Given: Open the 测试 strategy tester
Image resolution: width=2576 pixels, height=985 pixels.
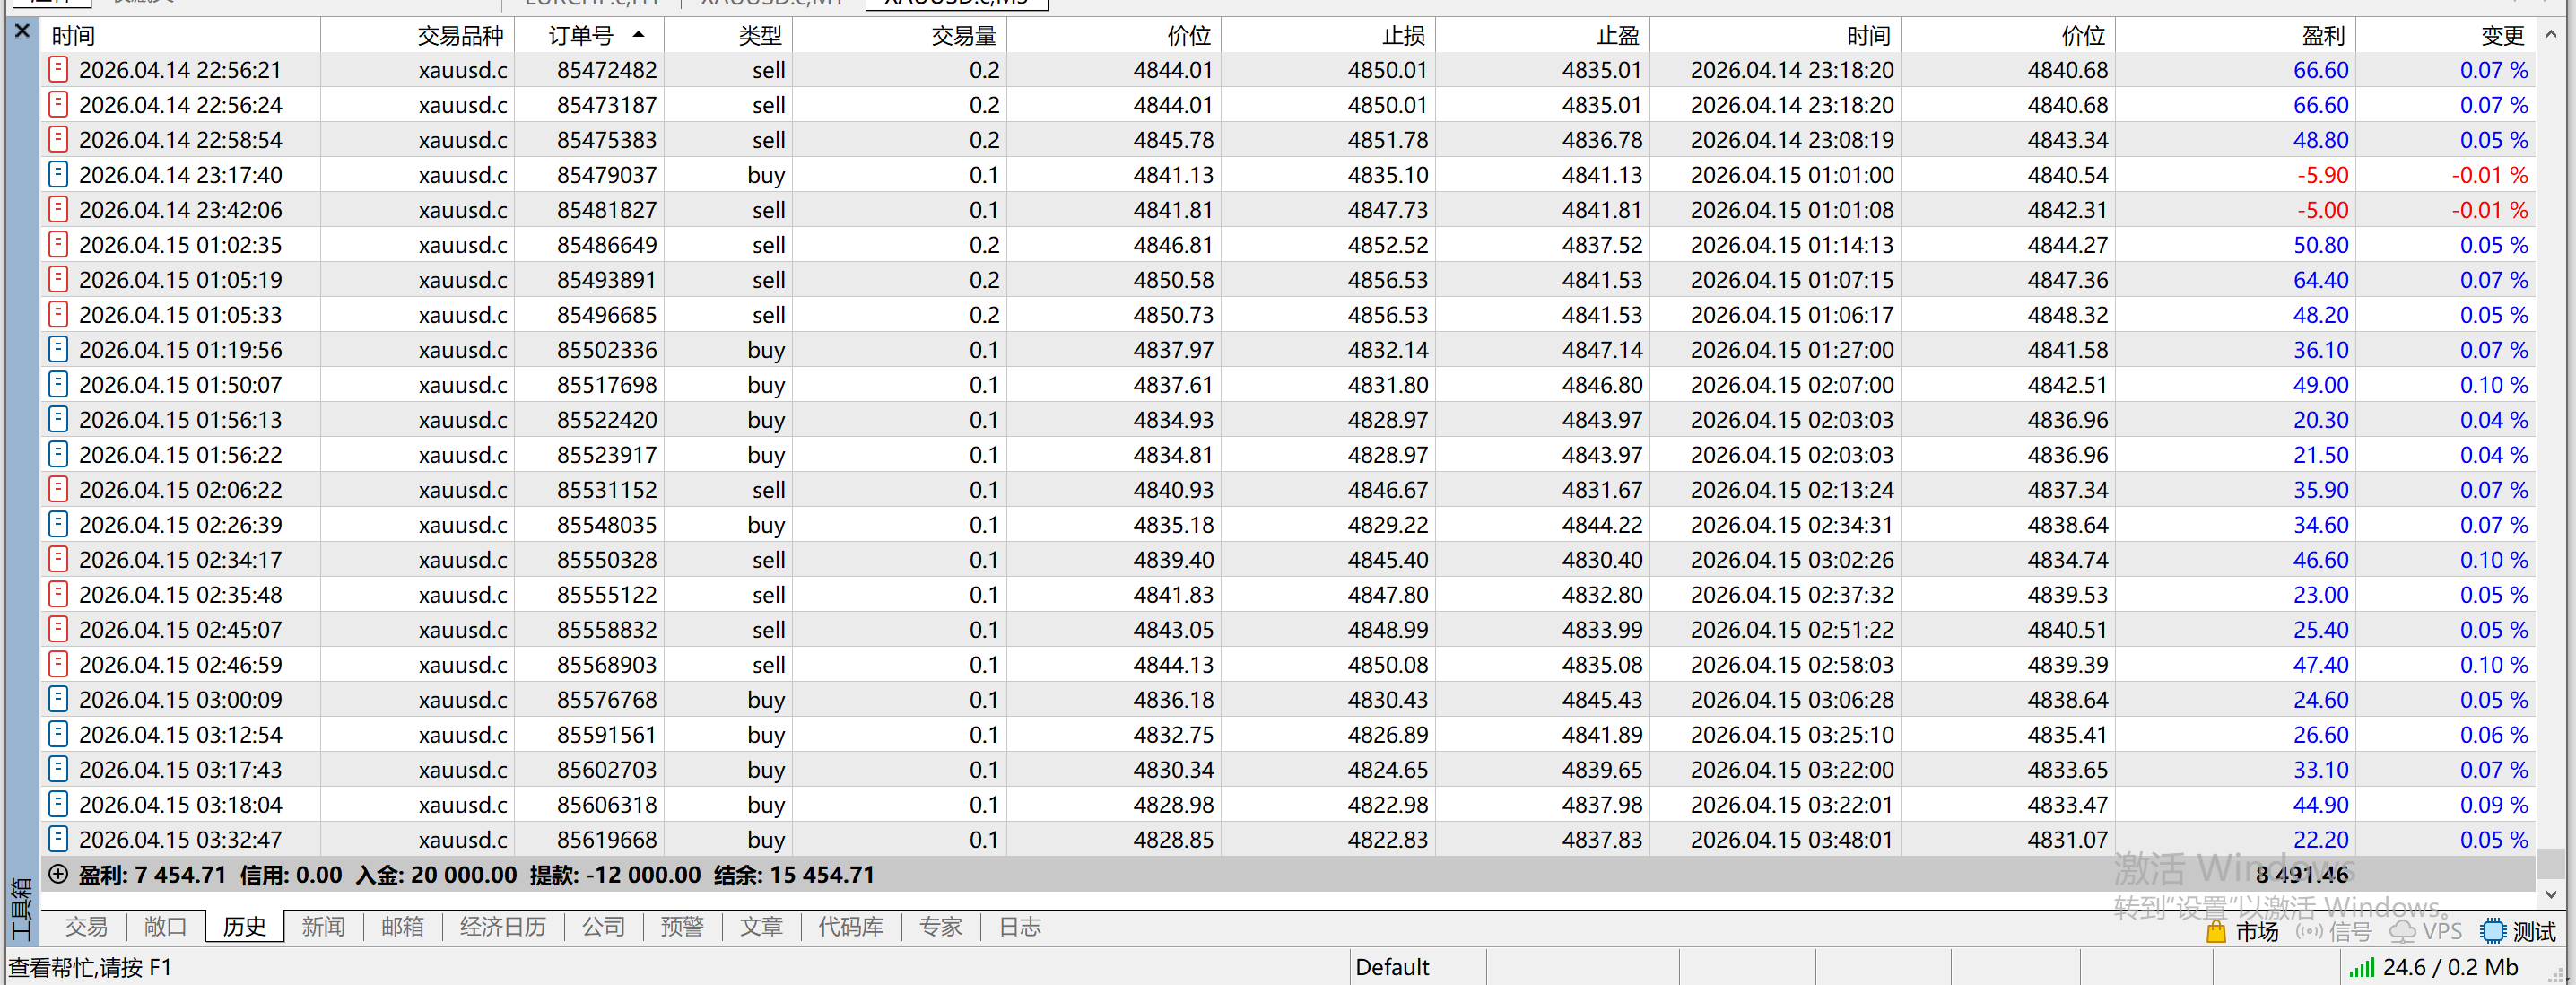Looking at the screenshot, I should click(x=2518, y=931).
